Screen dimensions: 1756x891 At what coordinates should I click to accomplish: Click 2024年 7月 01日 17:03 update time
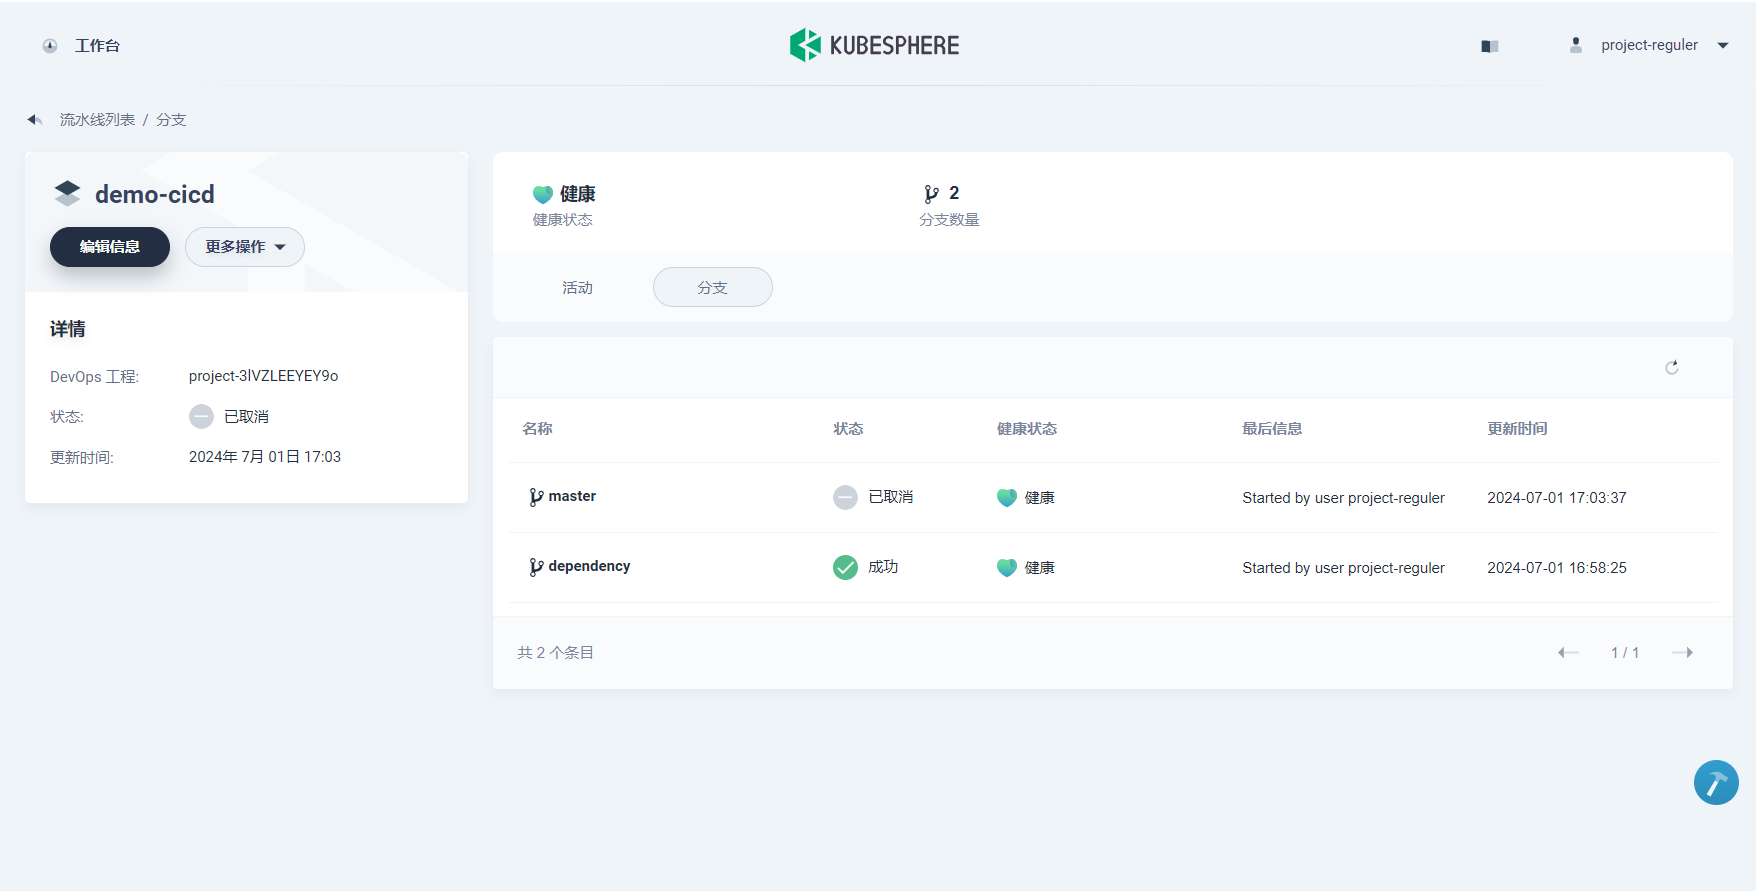tap(265, 457)
